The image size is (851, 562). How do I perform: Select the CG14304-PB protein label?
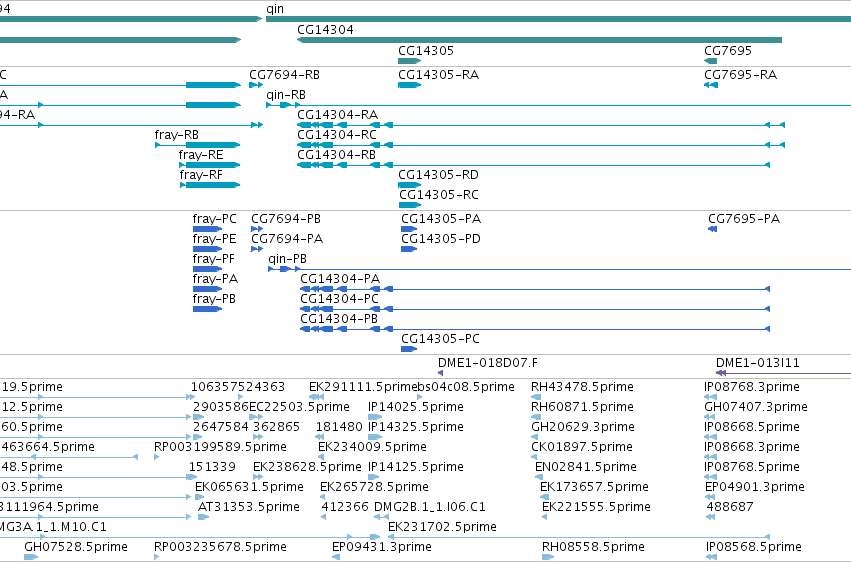point(339,320)
